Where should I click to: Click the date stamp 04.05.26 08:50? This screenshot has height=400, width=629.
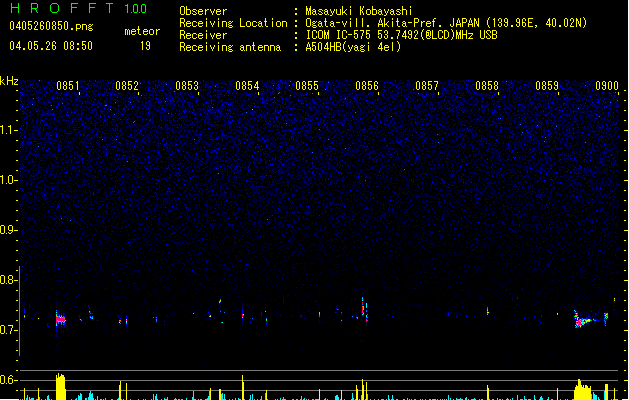click(51, 46)
